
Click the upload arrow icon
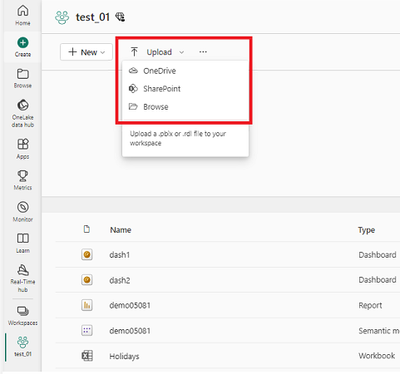[x=134, y=52]
